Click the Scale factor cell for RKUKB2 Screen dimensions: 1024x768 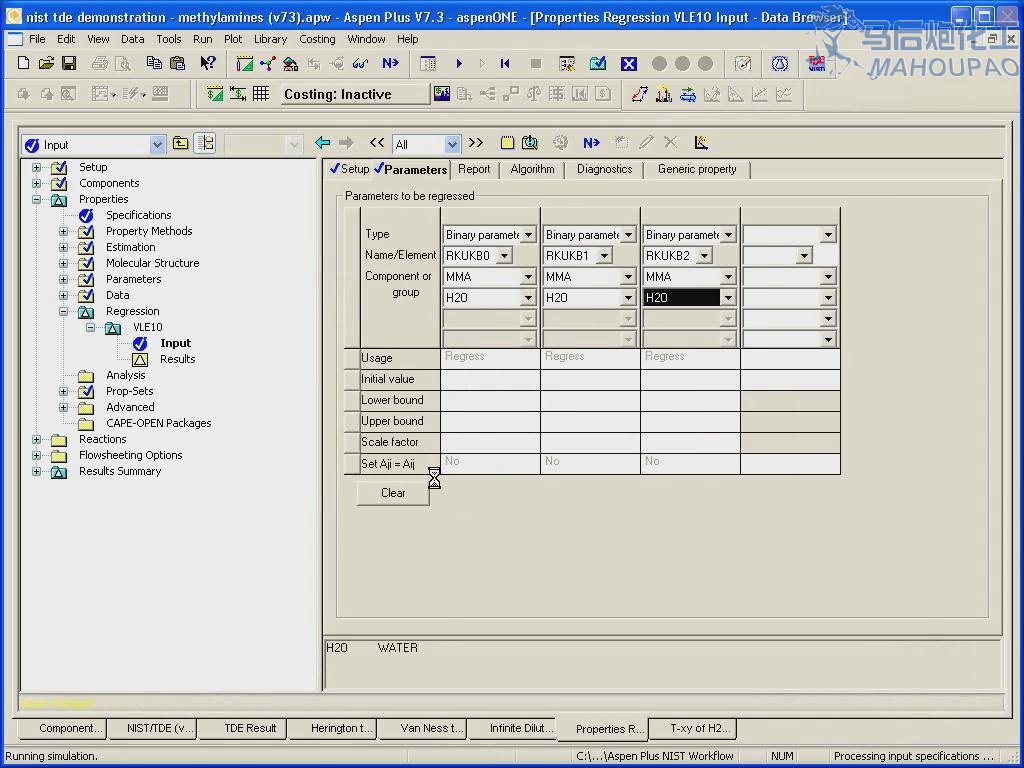[690, 442]
